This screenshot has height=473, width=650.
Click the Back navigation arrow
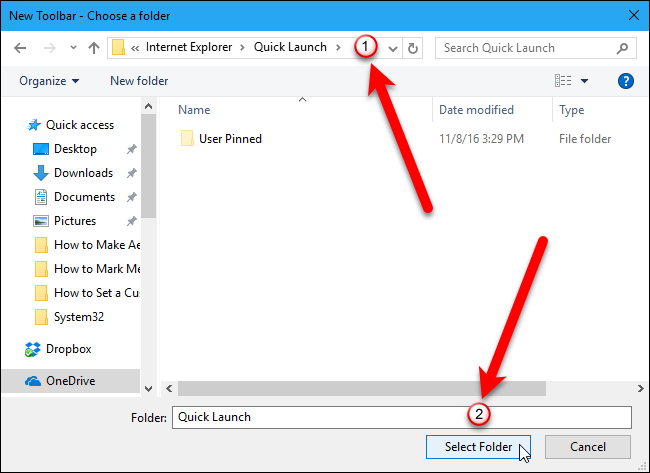pos(22,48)
